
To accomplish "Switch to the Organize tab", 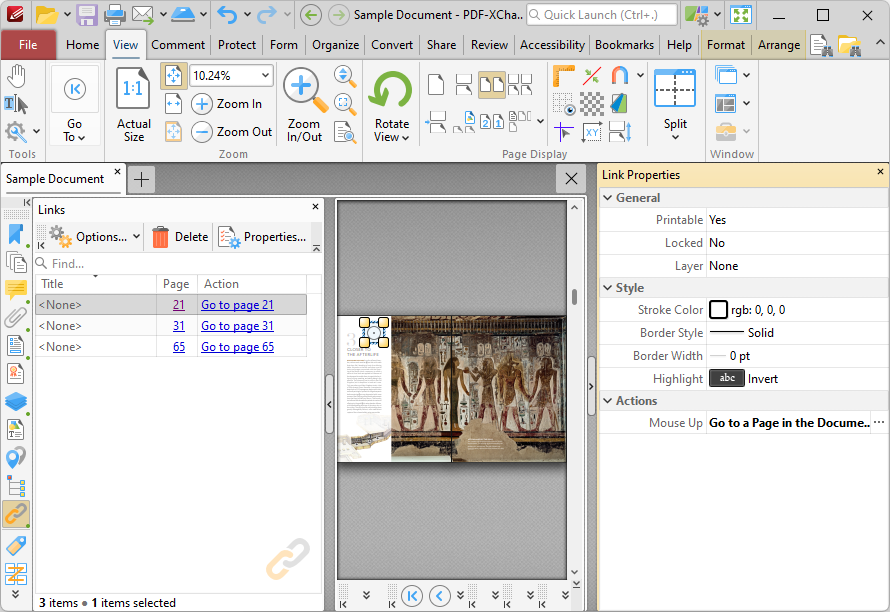I will tap(335, 45).
